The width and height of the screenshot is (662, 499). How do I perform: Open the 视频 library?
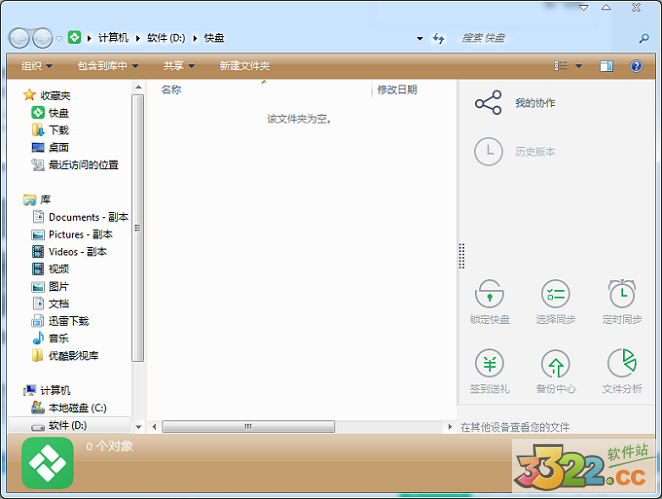(x=50, y=269)
